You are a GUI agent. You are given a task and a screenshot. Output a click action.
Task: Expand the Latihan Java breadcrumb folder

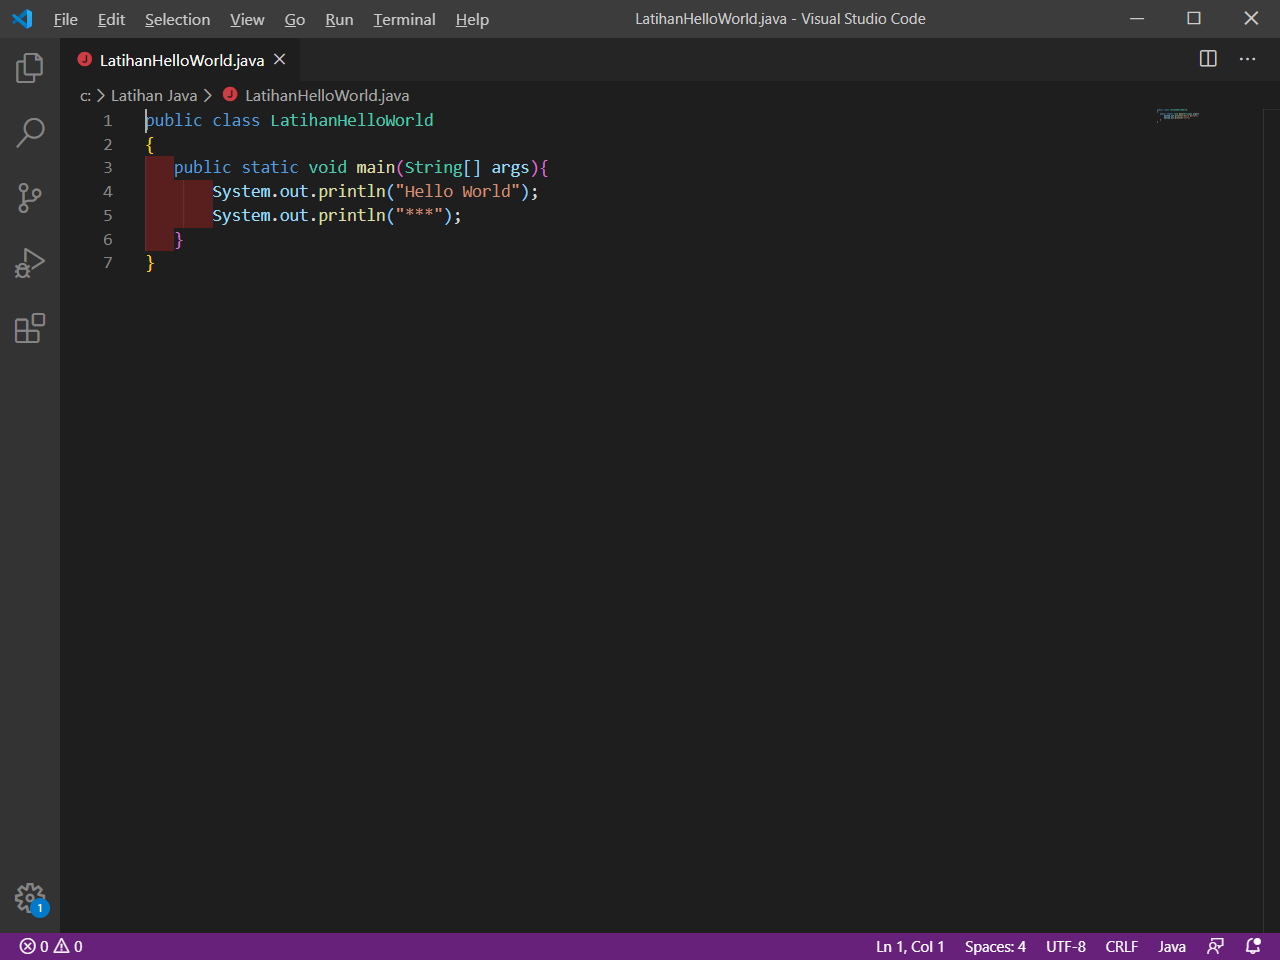click(x=154, y=96)
